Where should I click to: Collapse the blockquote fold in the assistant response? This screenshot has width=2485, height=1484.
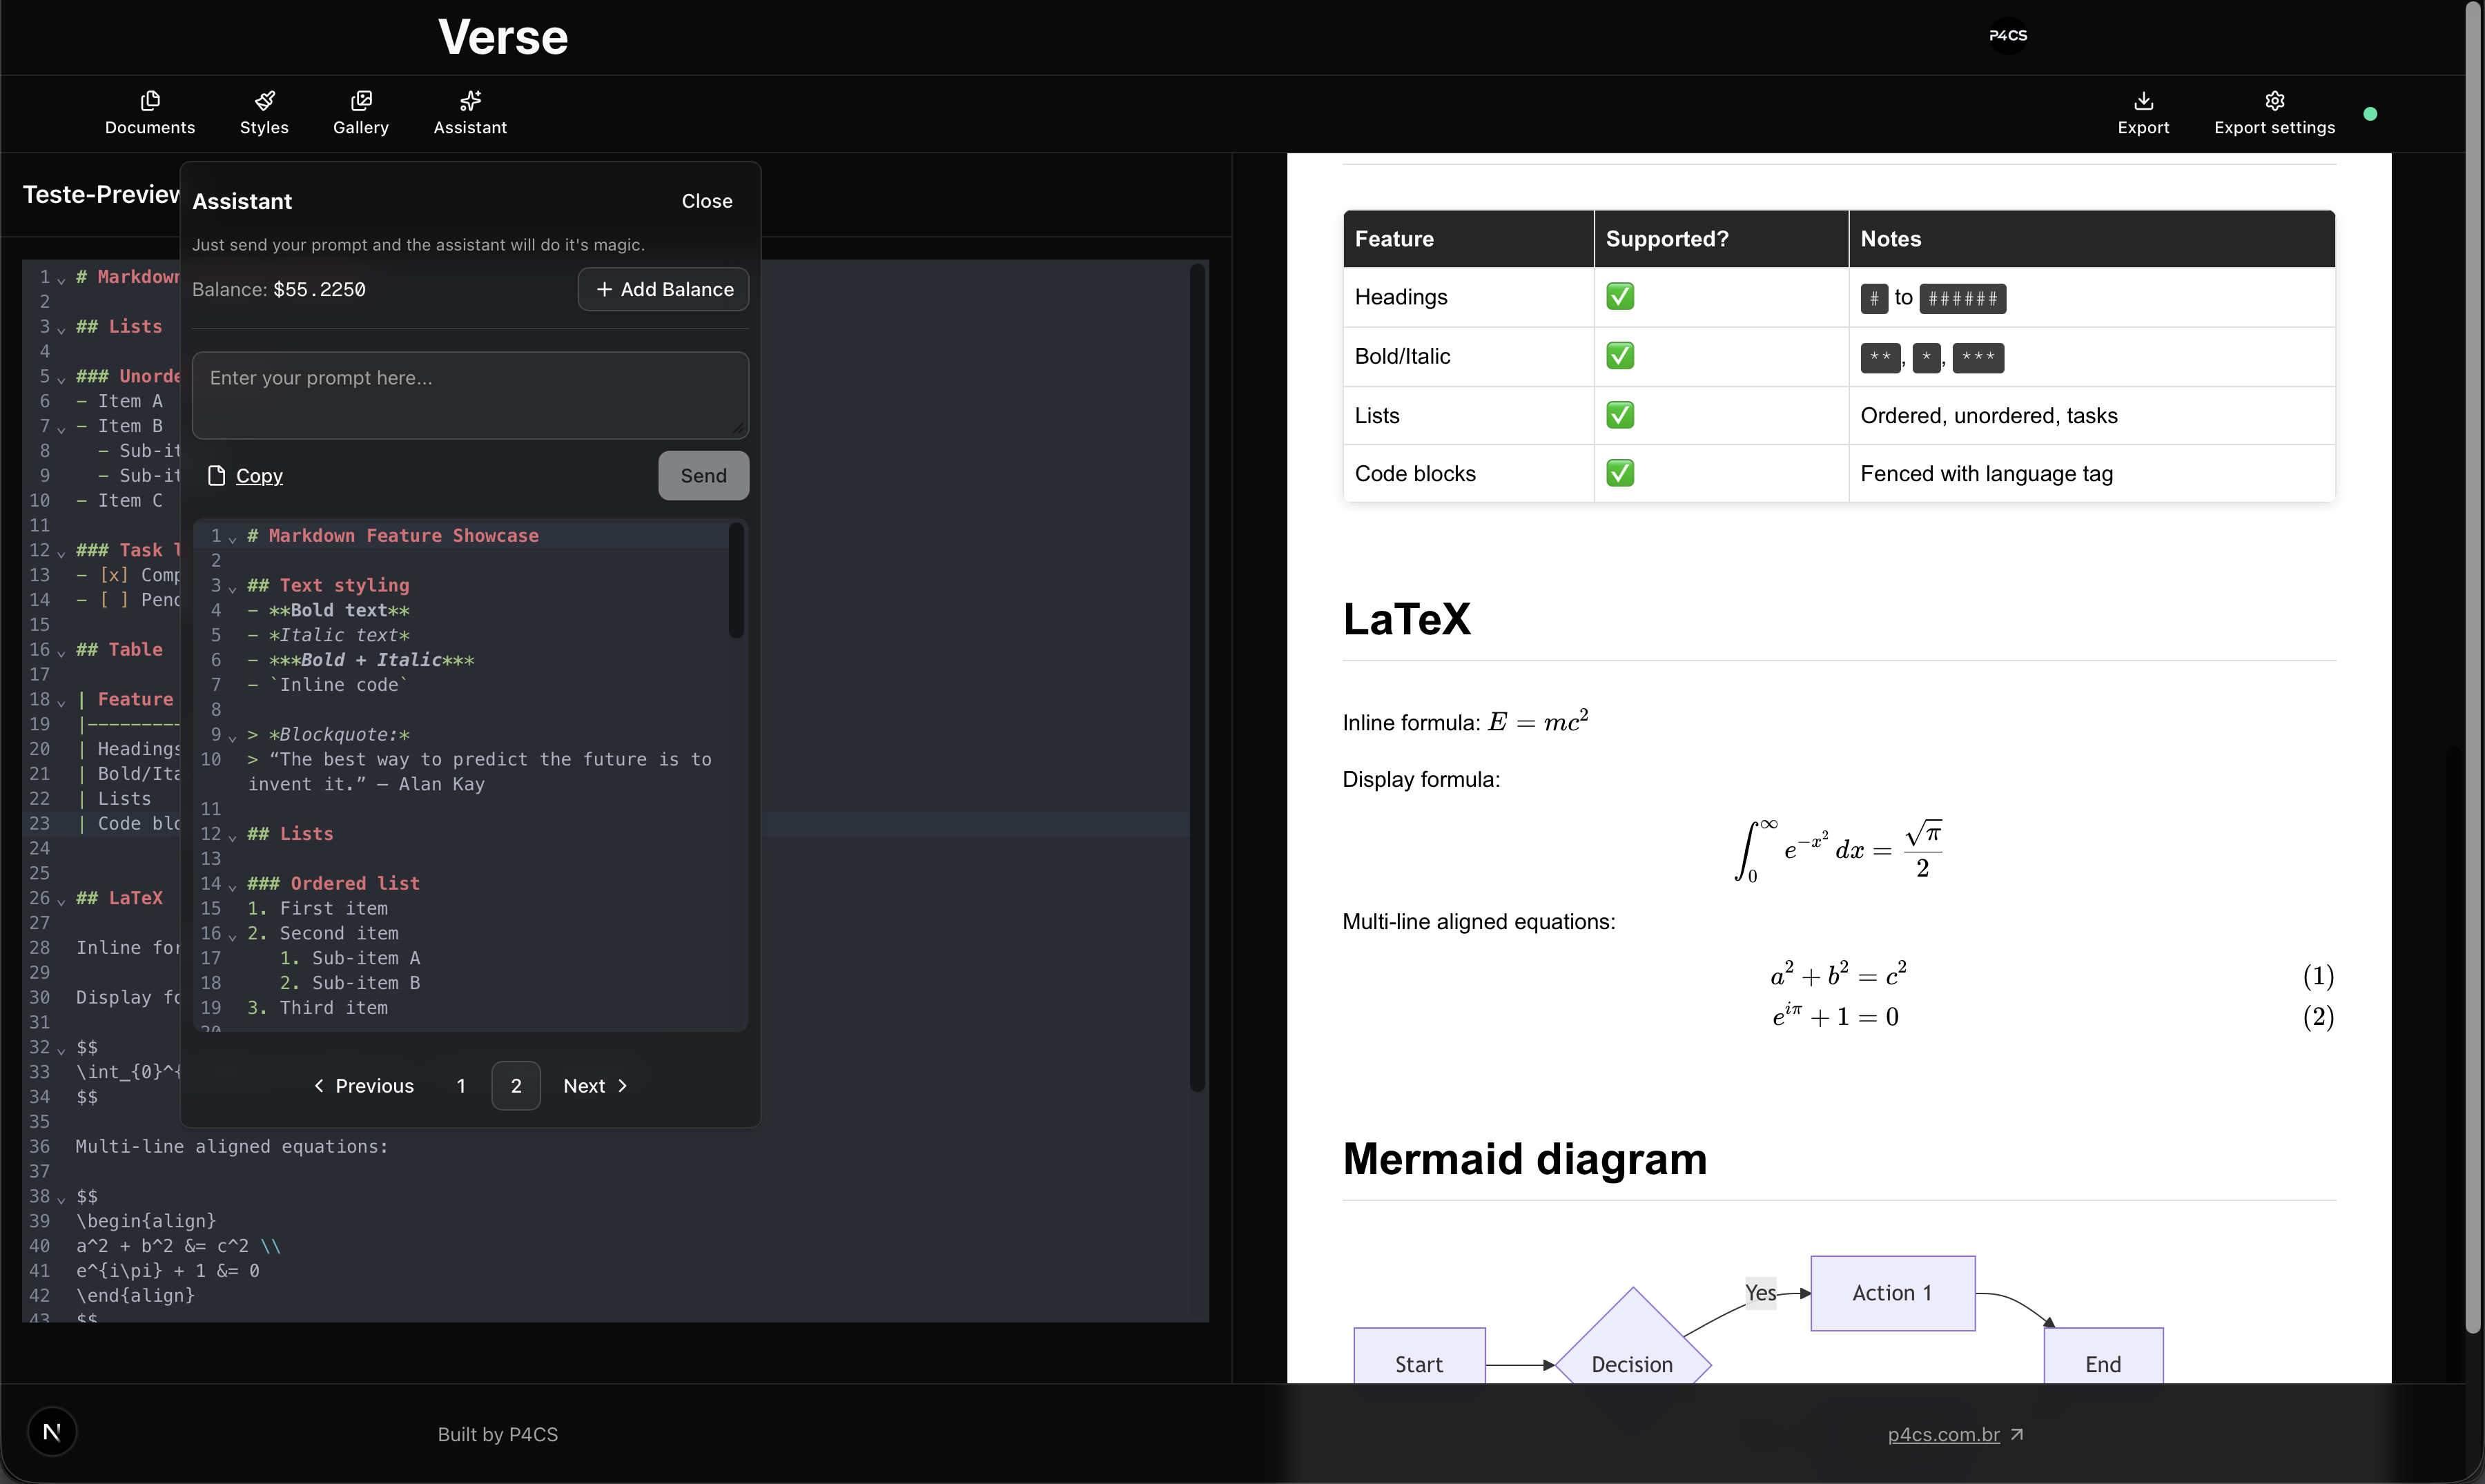pos(233,735)
